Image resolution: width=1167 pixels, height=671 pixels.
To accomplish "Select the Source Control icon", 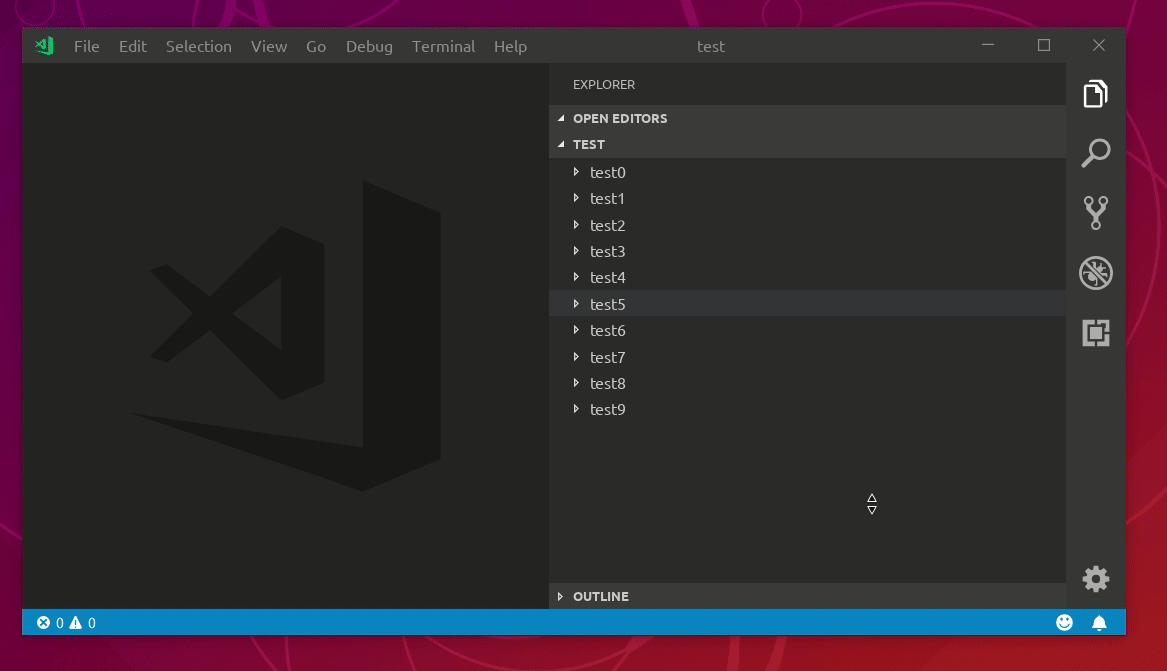I will tap(1096, 212).
